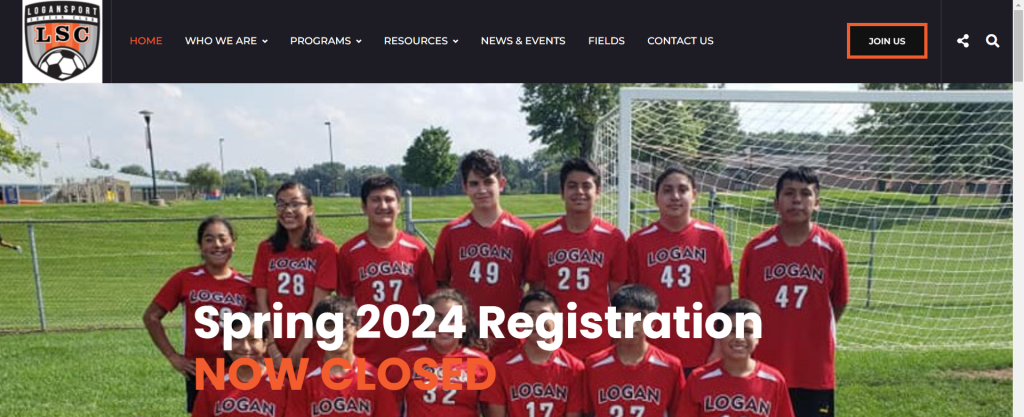Open the News & Events page
This screenshot has height=417, width=1024.
[x=523, y=40]
